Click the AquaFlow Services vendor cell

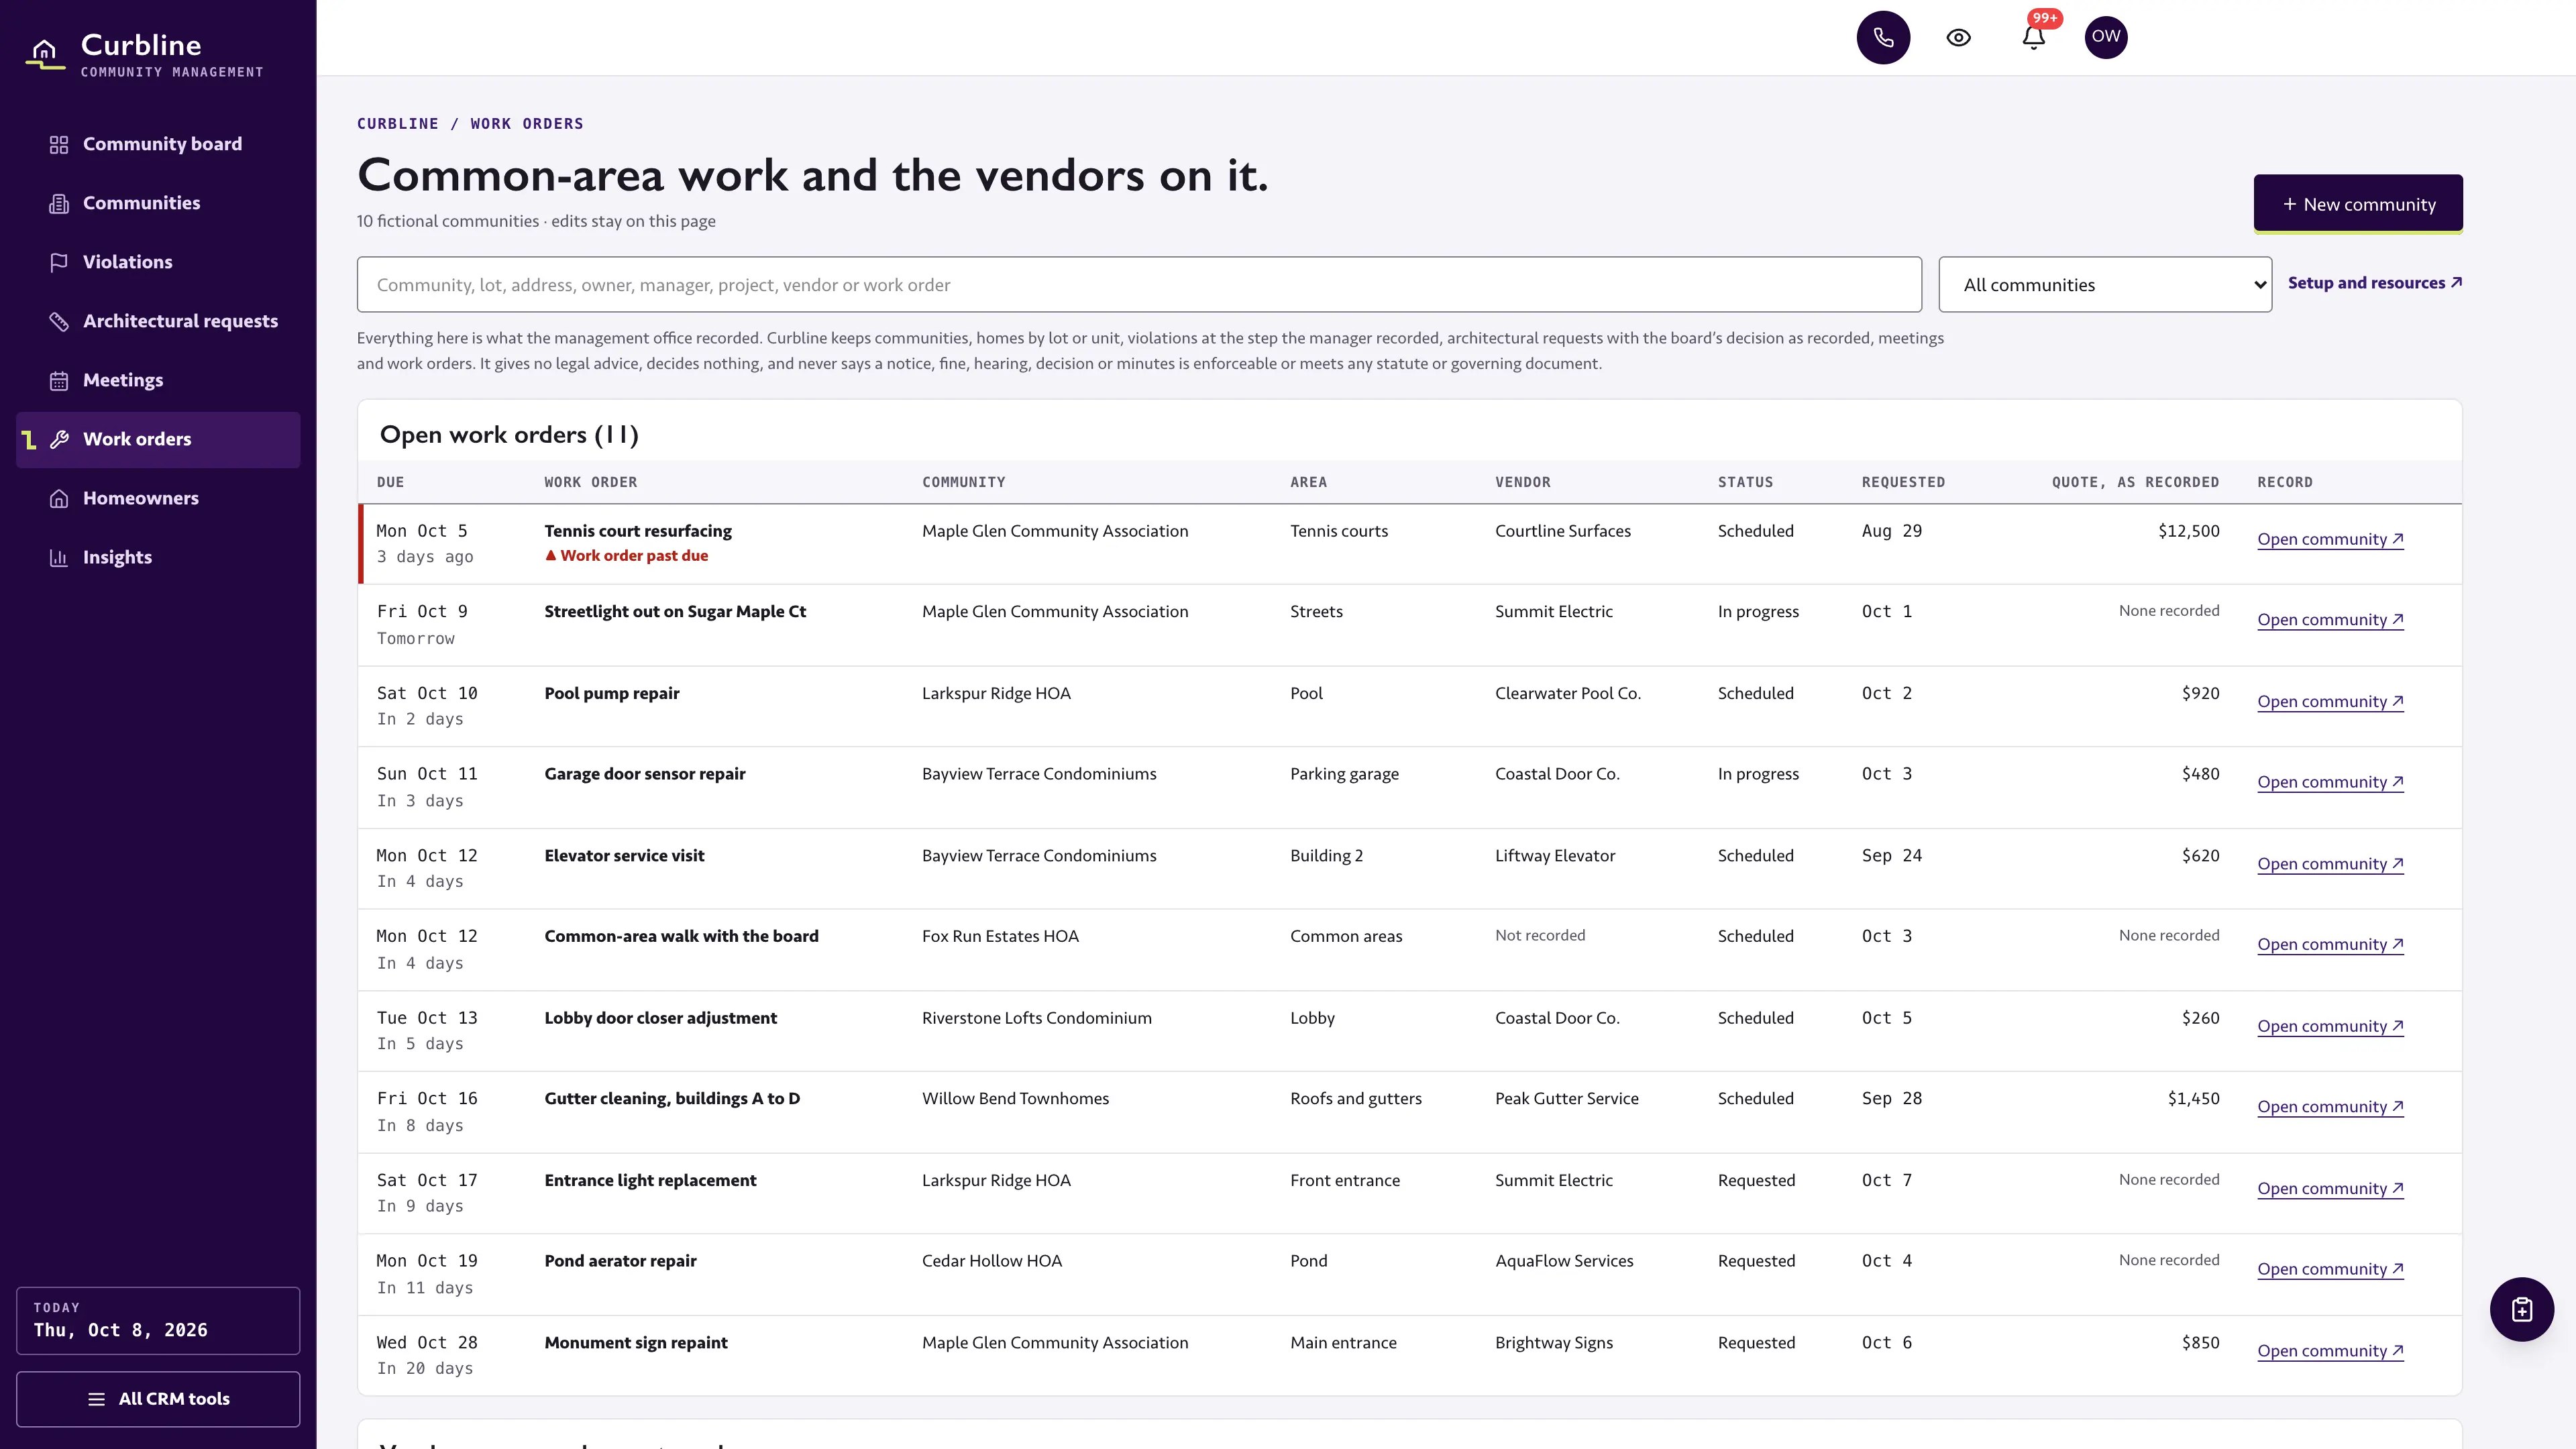pyautogui.click(x=1564, y=1261)
